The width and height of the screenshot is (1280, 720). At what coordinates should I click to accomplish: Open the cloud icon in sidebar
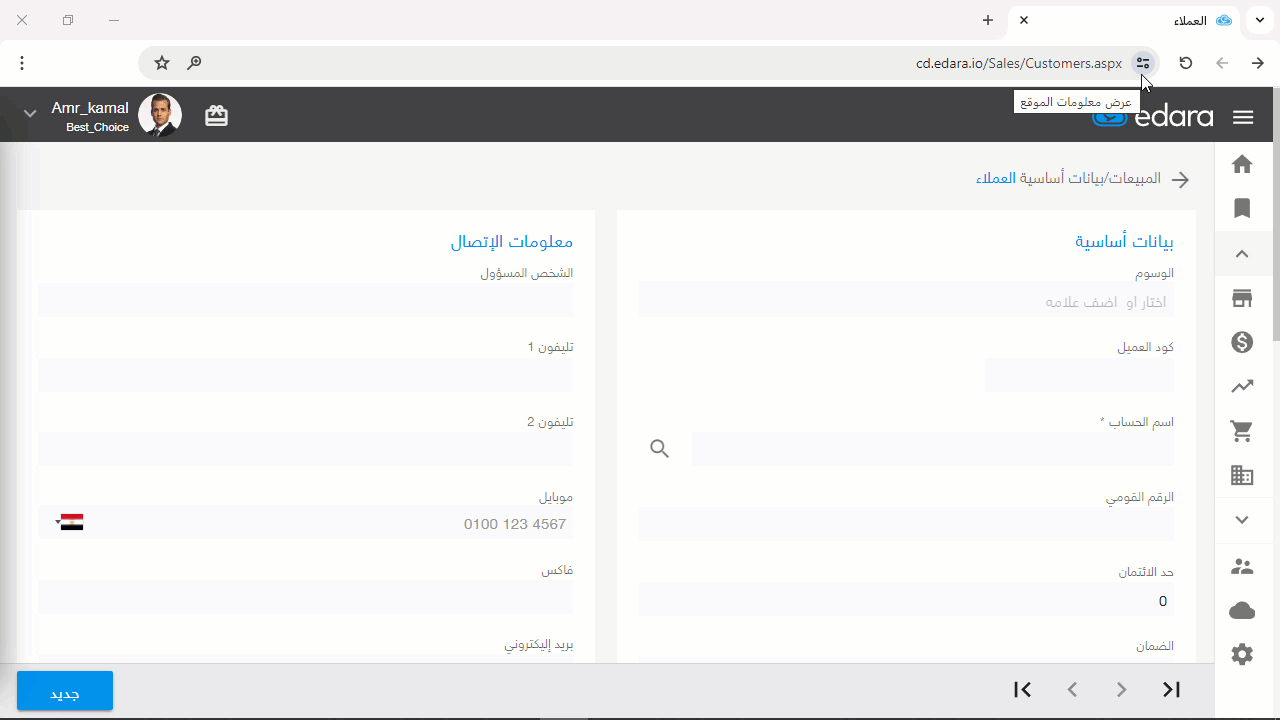pos(1242,610)
